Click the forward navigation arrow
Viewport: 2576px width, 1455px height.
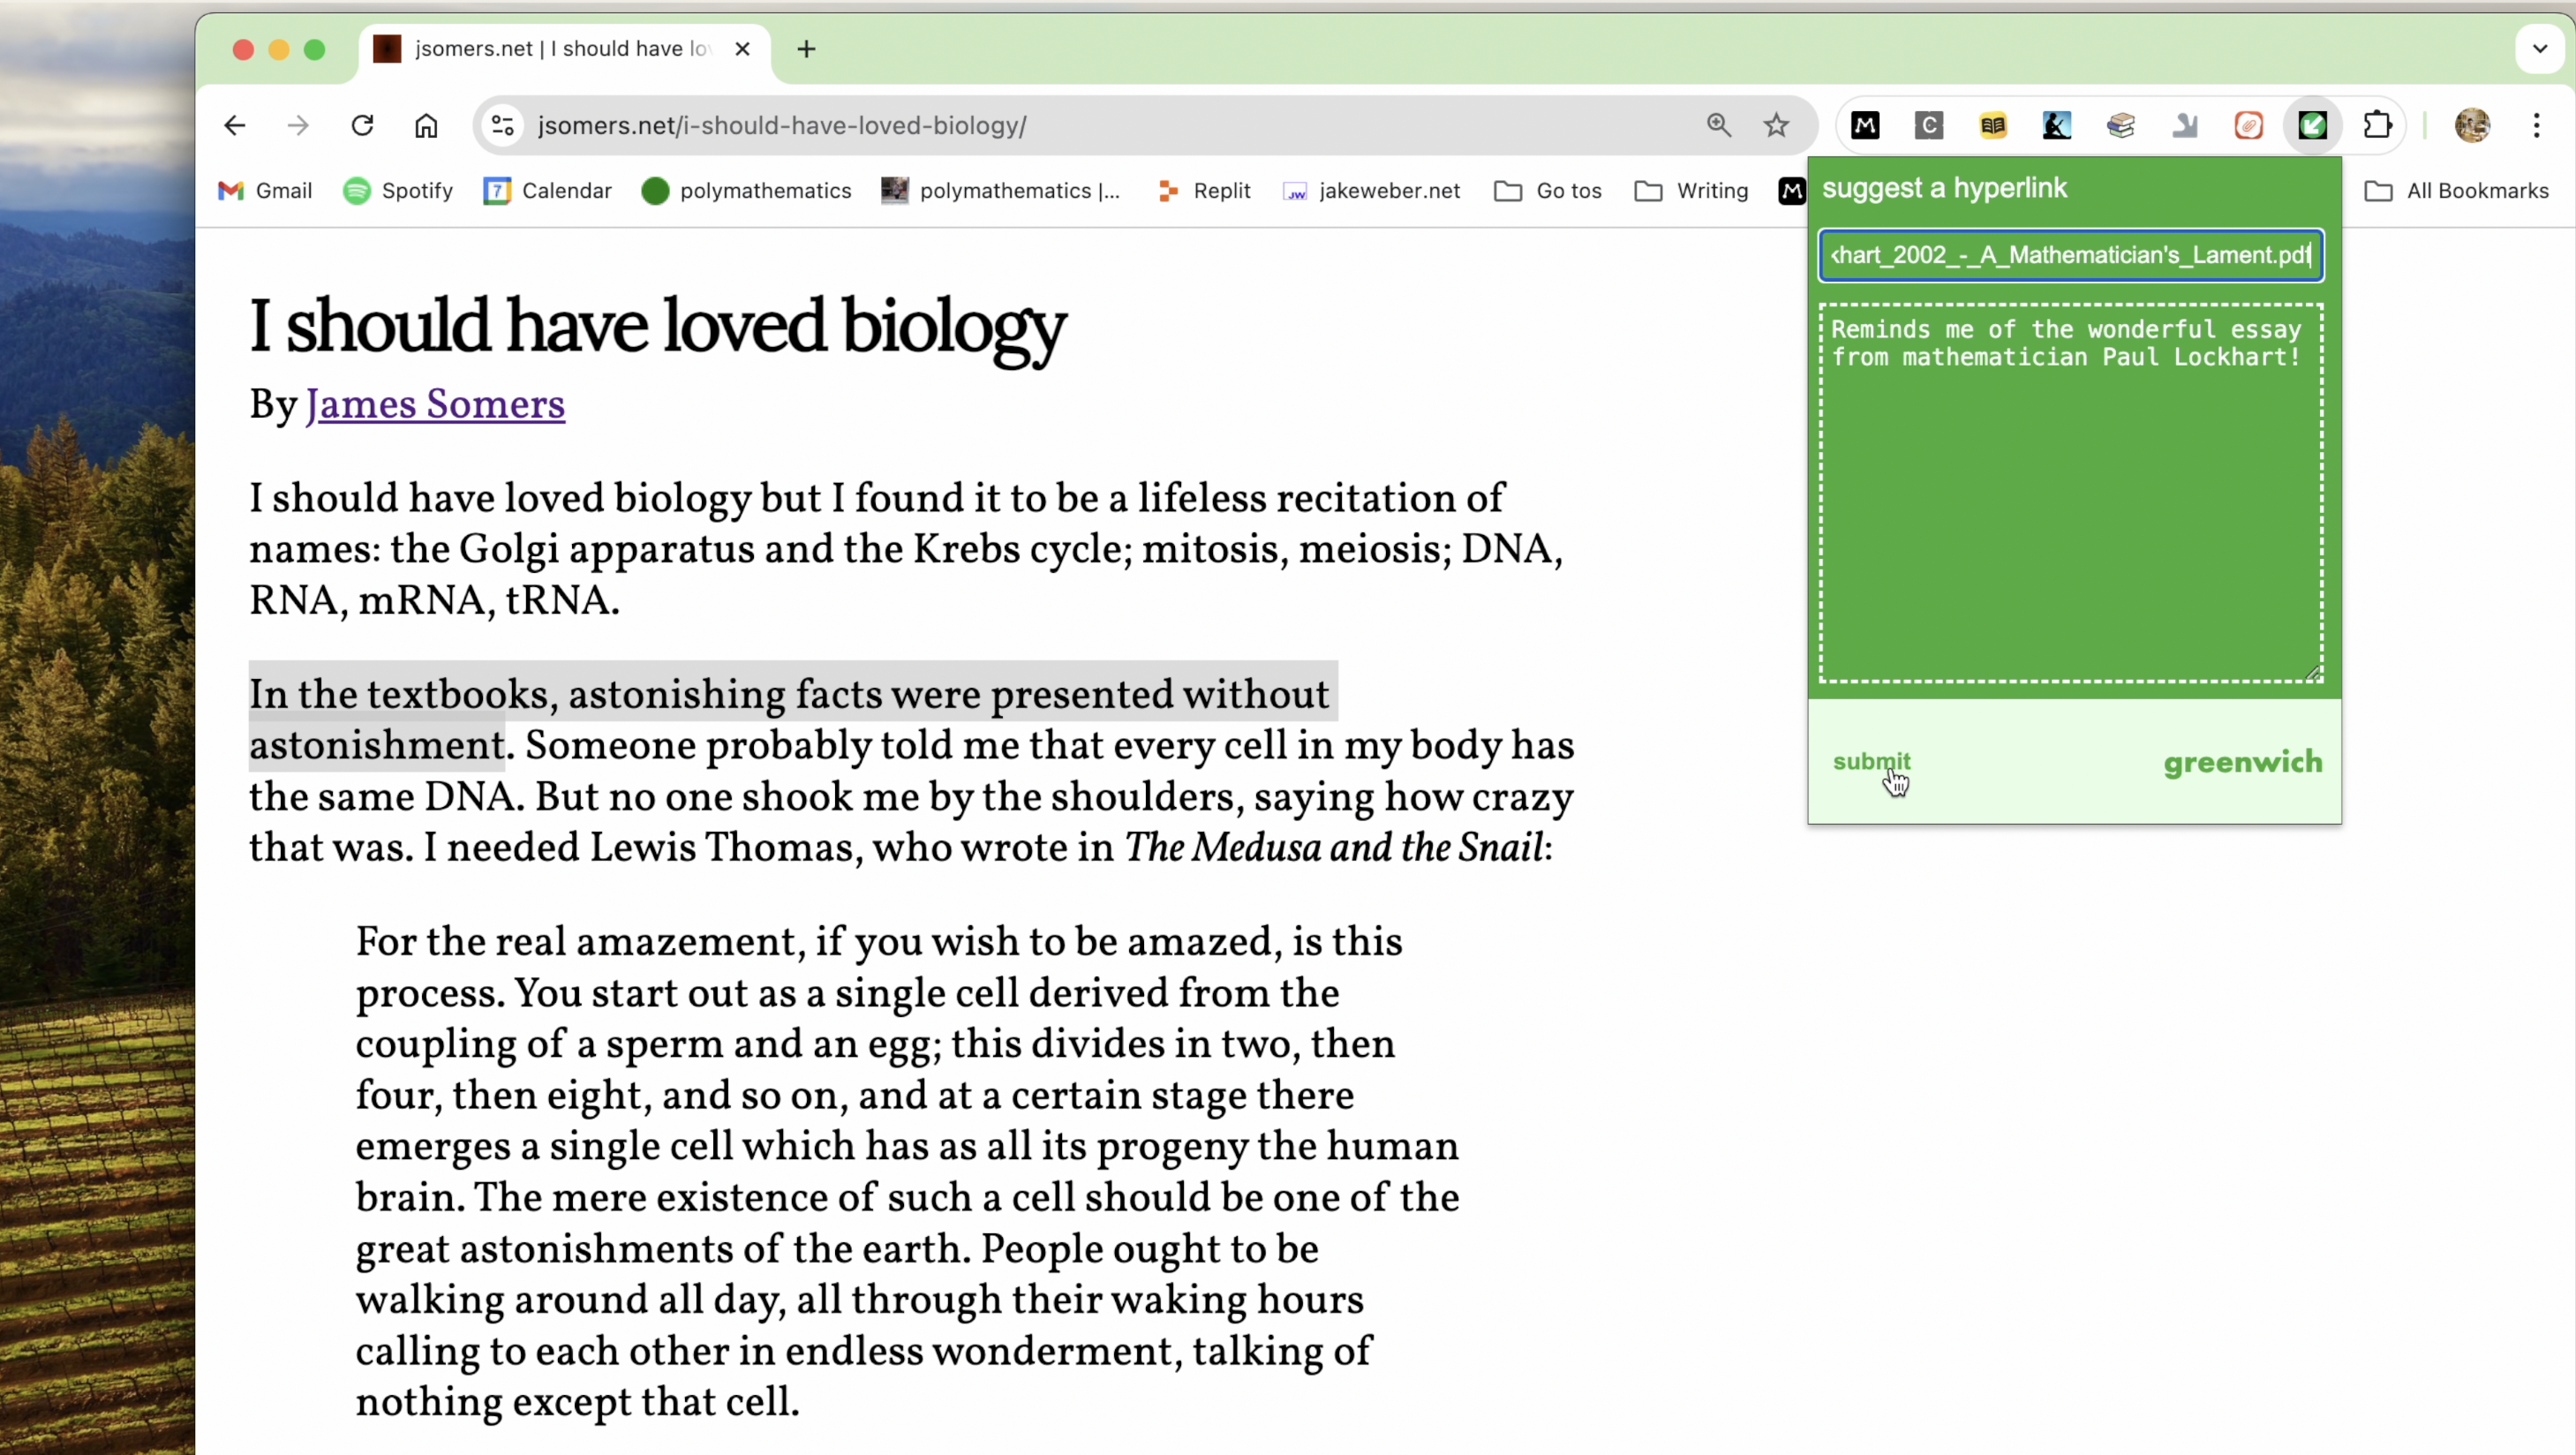pyautogui.click(x=298, y=125)
